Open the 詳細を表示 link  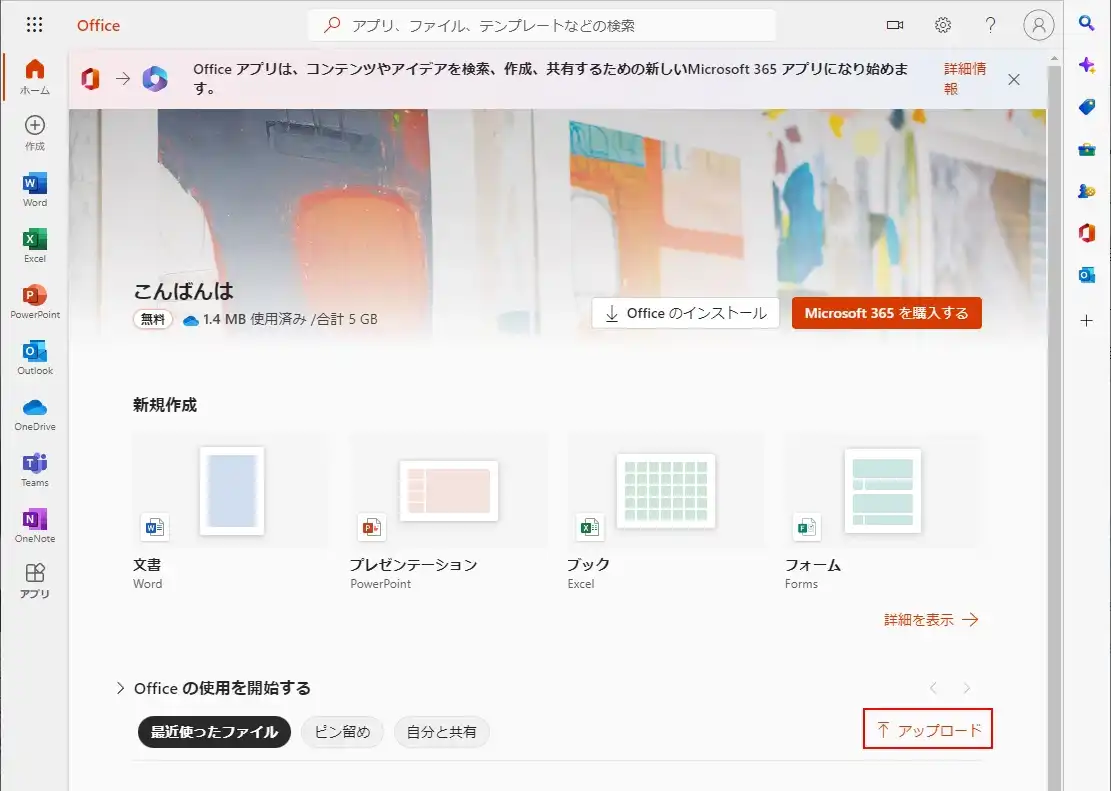[x=931, y=620]
